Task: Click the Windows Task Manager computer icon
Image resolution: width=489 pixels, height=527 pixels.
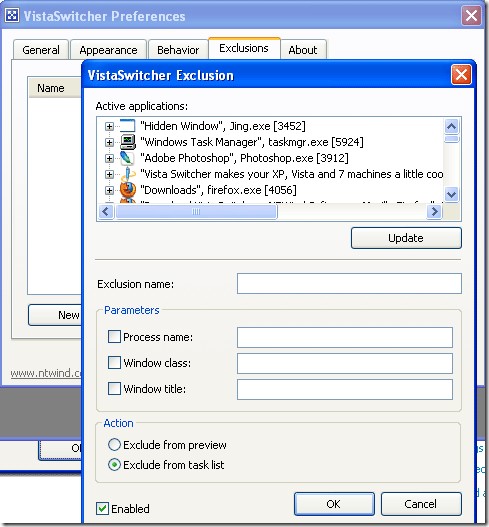Action: [128, 142]
